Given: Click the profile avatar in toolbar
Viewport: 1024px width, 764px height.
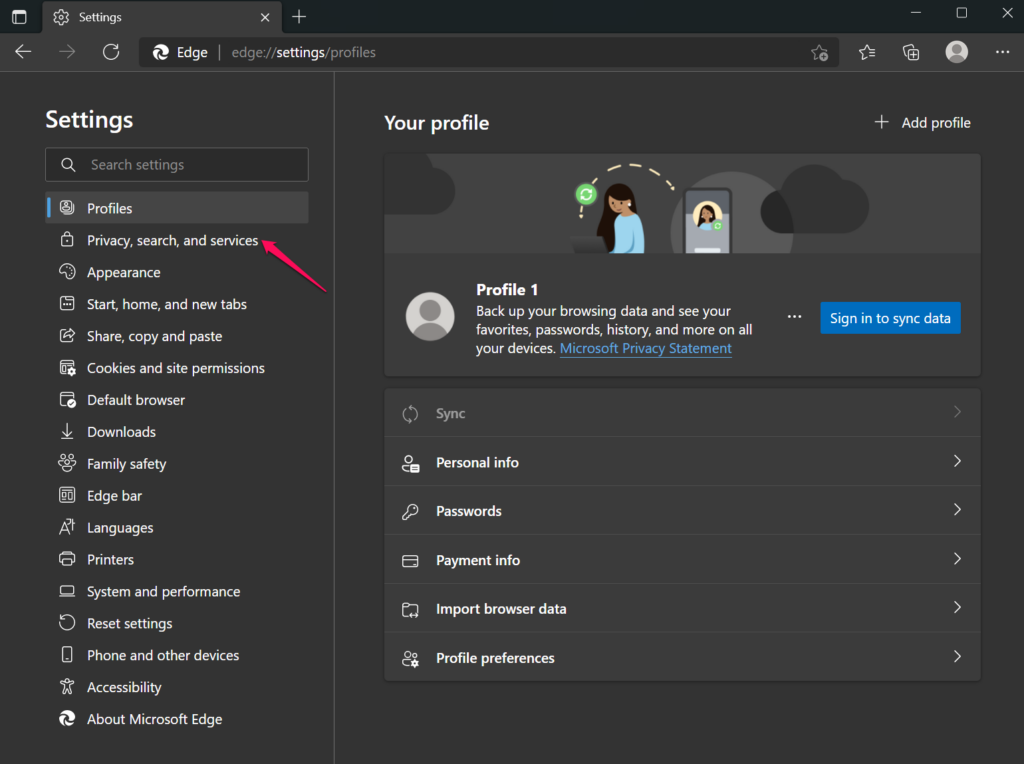Looking at the screenshot, I should point(957,52).
